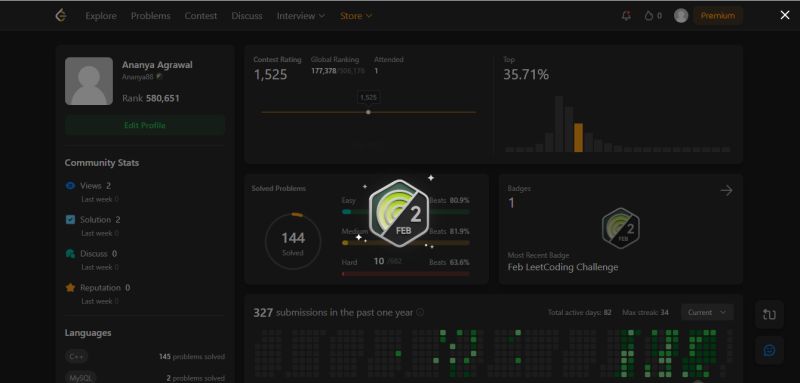Click the Edit Profile button

[x=145, y=125]
